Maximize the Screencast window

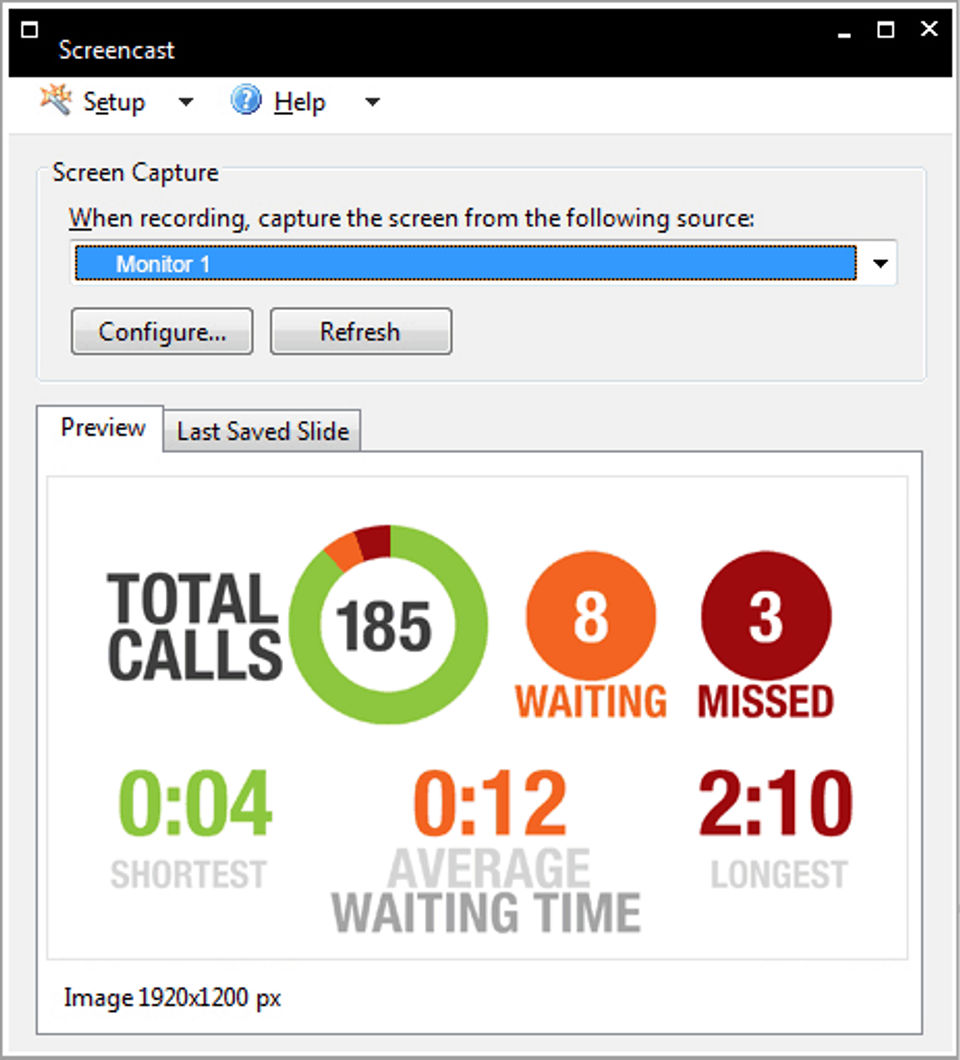(886, 30)
